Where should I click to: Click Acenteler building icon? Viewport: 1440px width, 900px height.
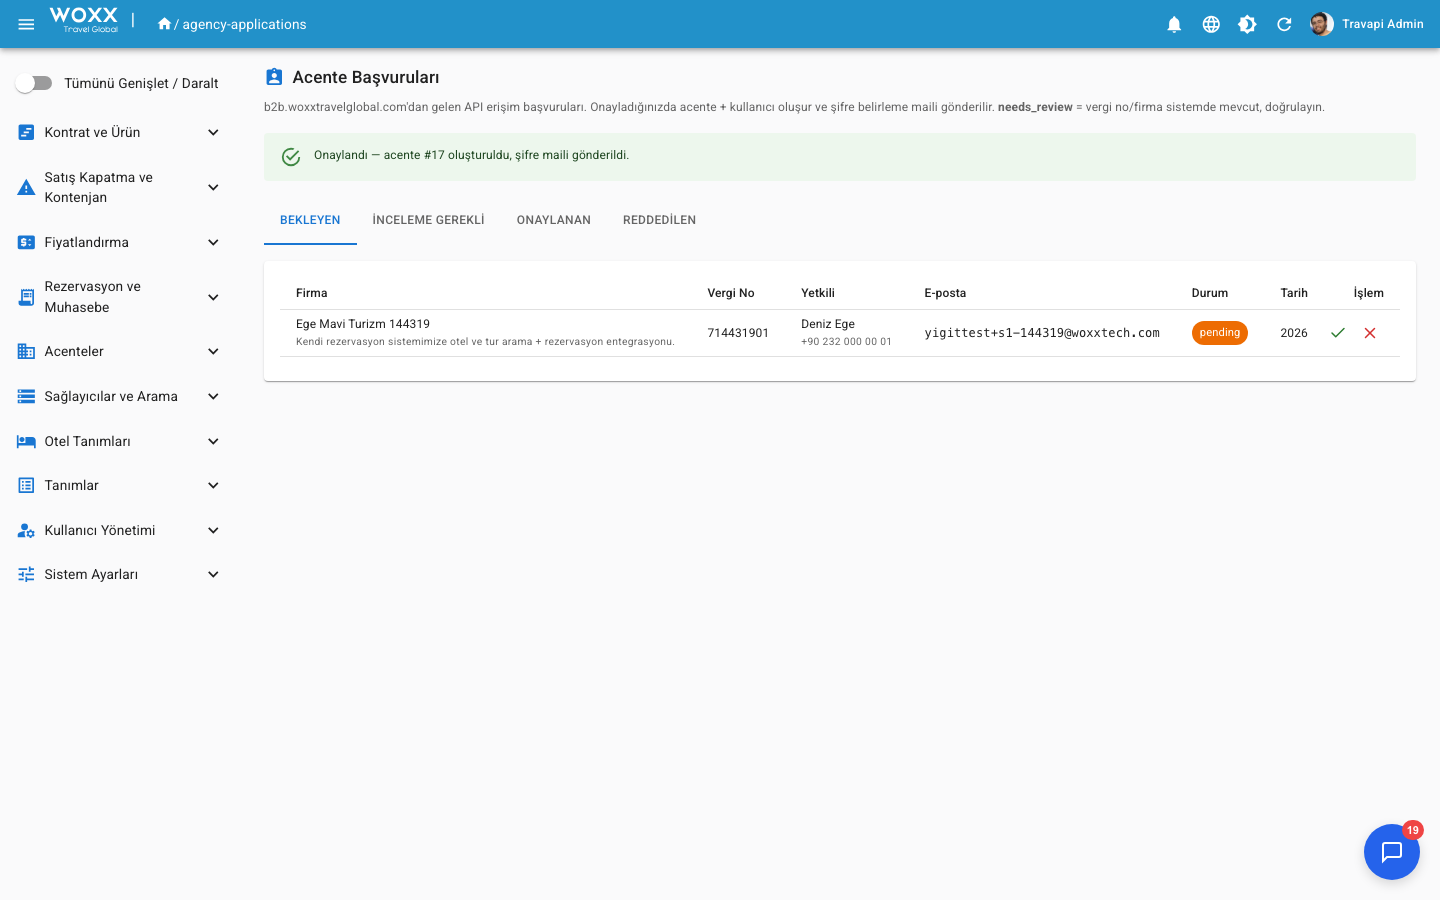pyautogui.click(x=26, y=351)
